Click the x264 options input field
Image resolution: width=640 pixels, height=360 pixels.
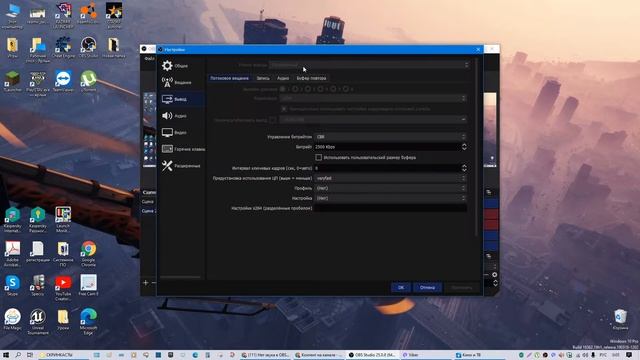coord(390,208)
